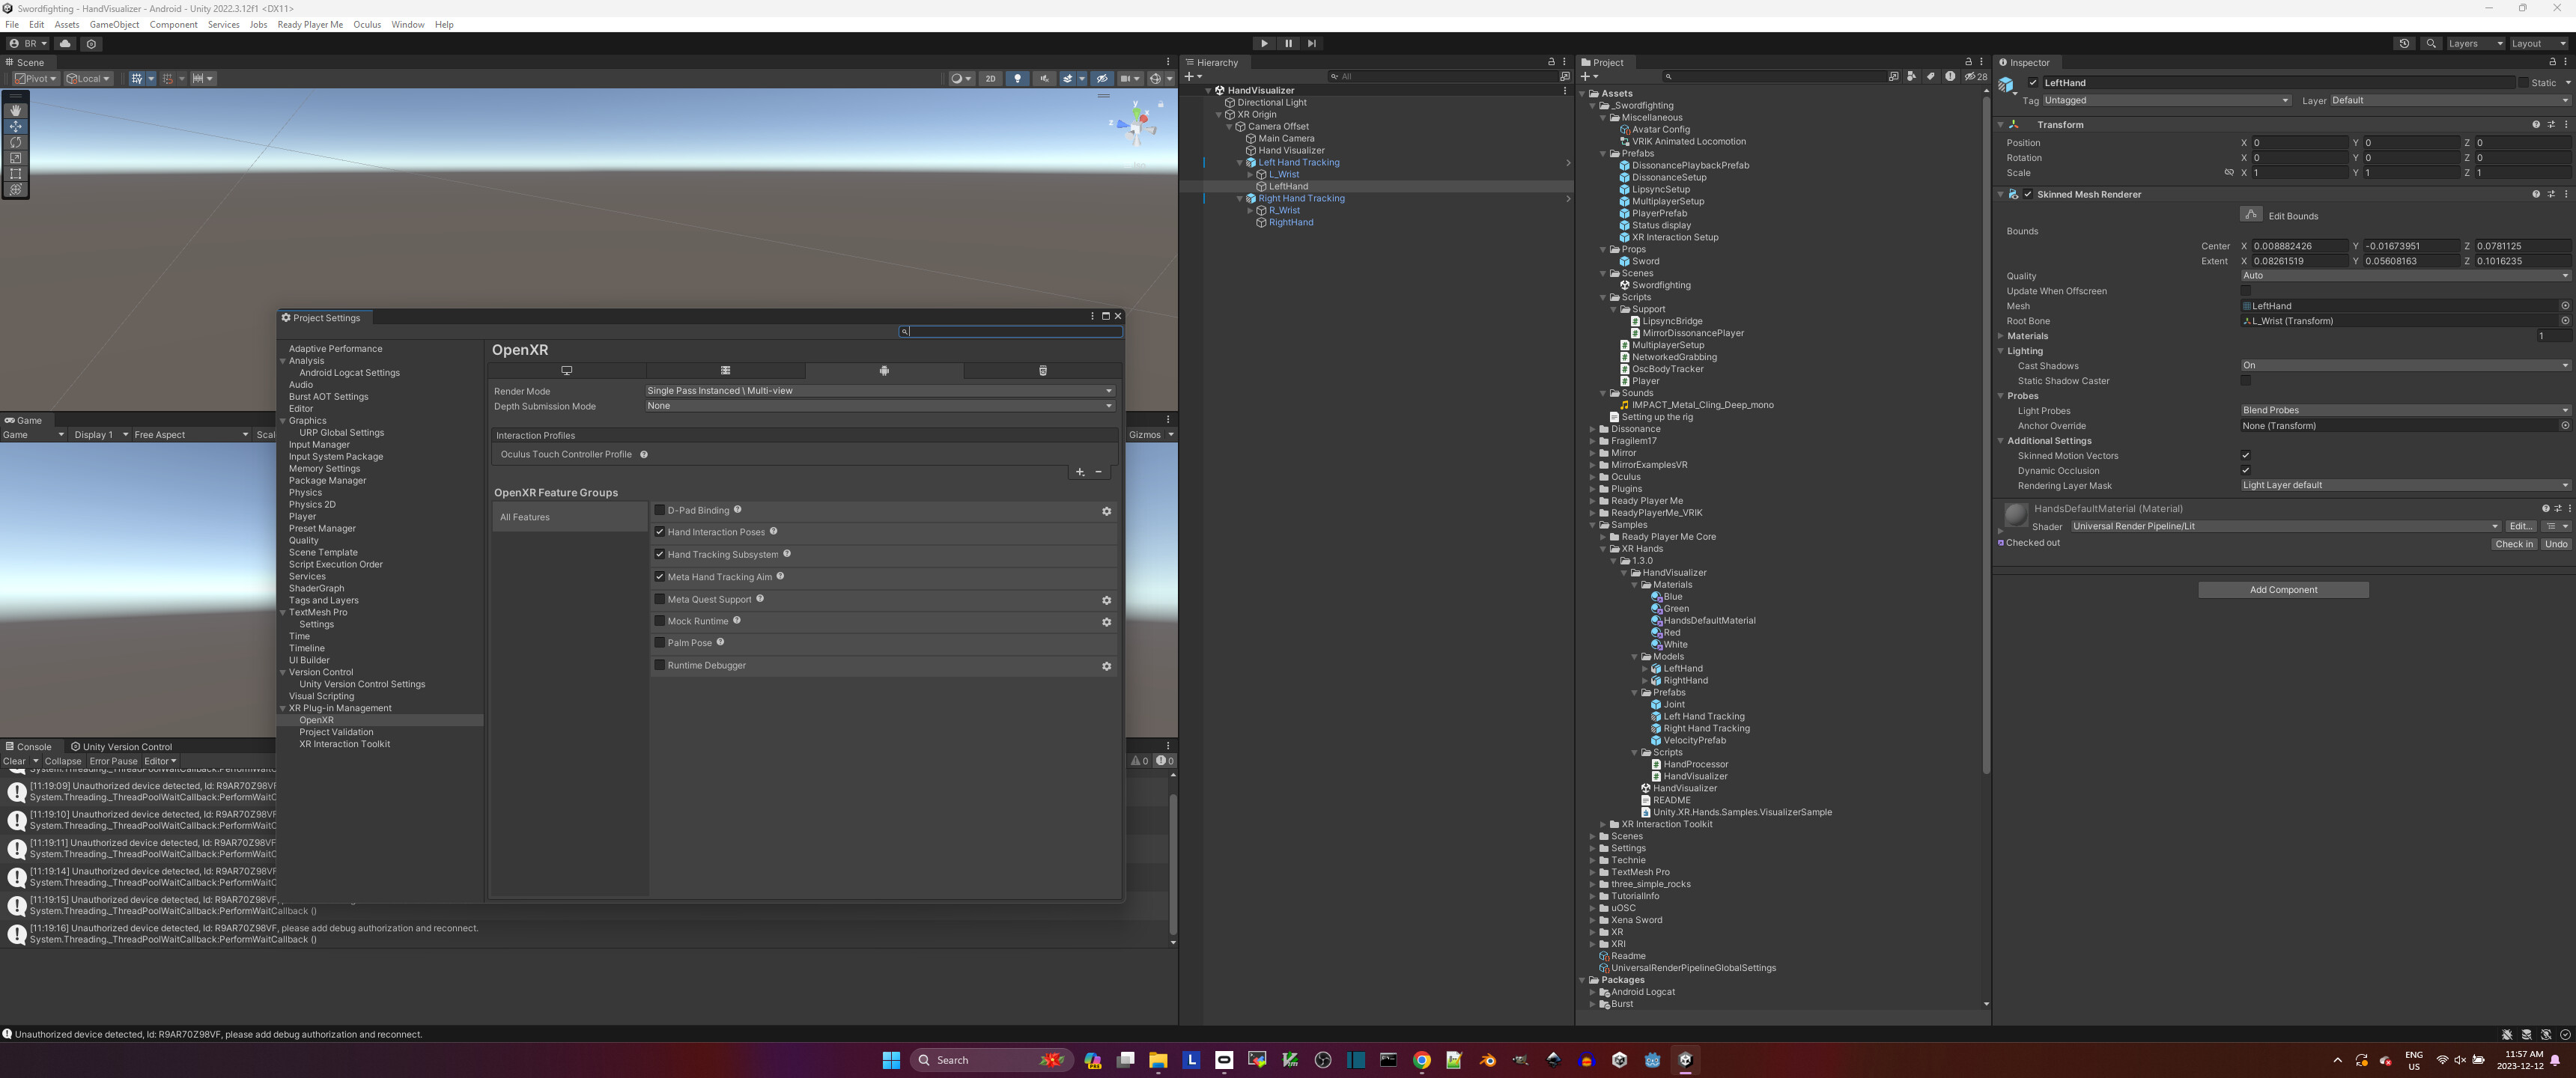2576x1078 pixels.
Task: Open the Render Mode dropdown
Action: click(x=879, y=391)
